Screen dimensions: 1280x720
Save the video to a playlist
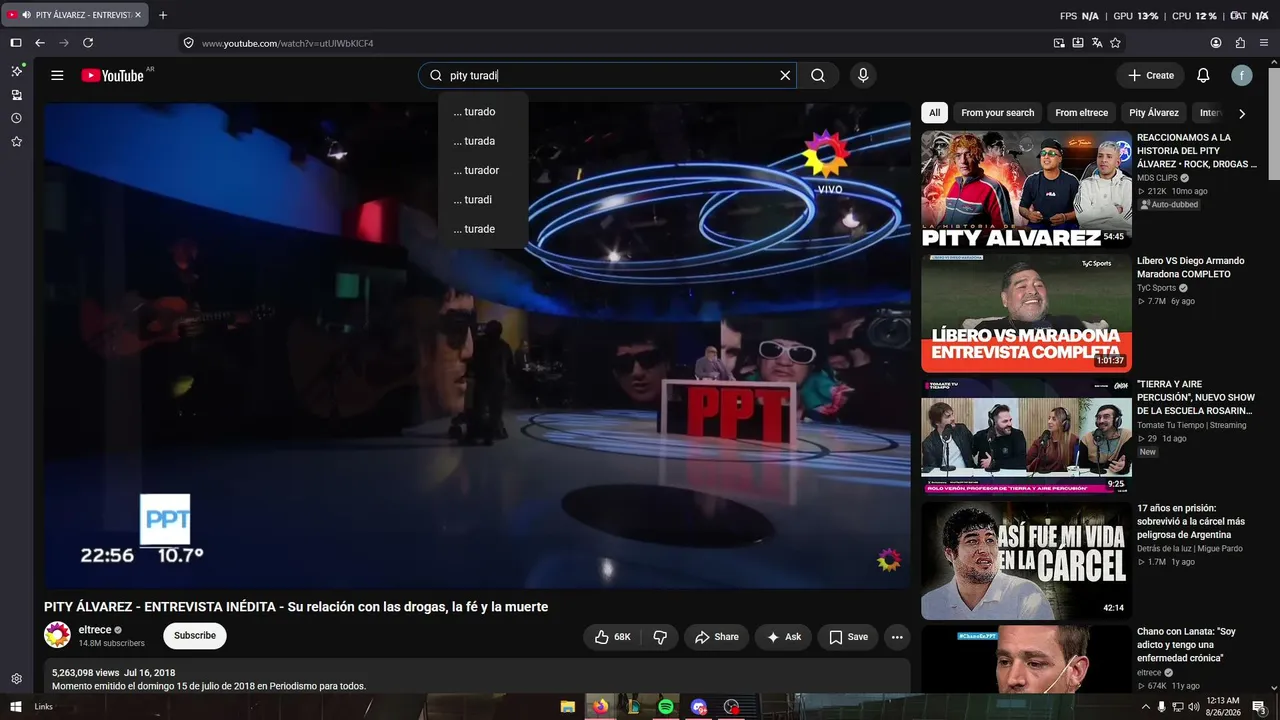coord(848,637)
